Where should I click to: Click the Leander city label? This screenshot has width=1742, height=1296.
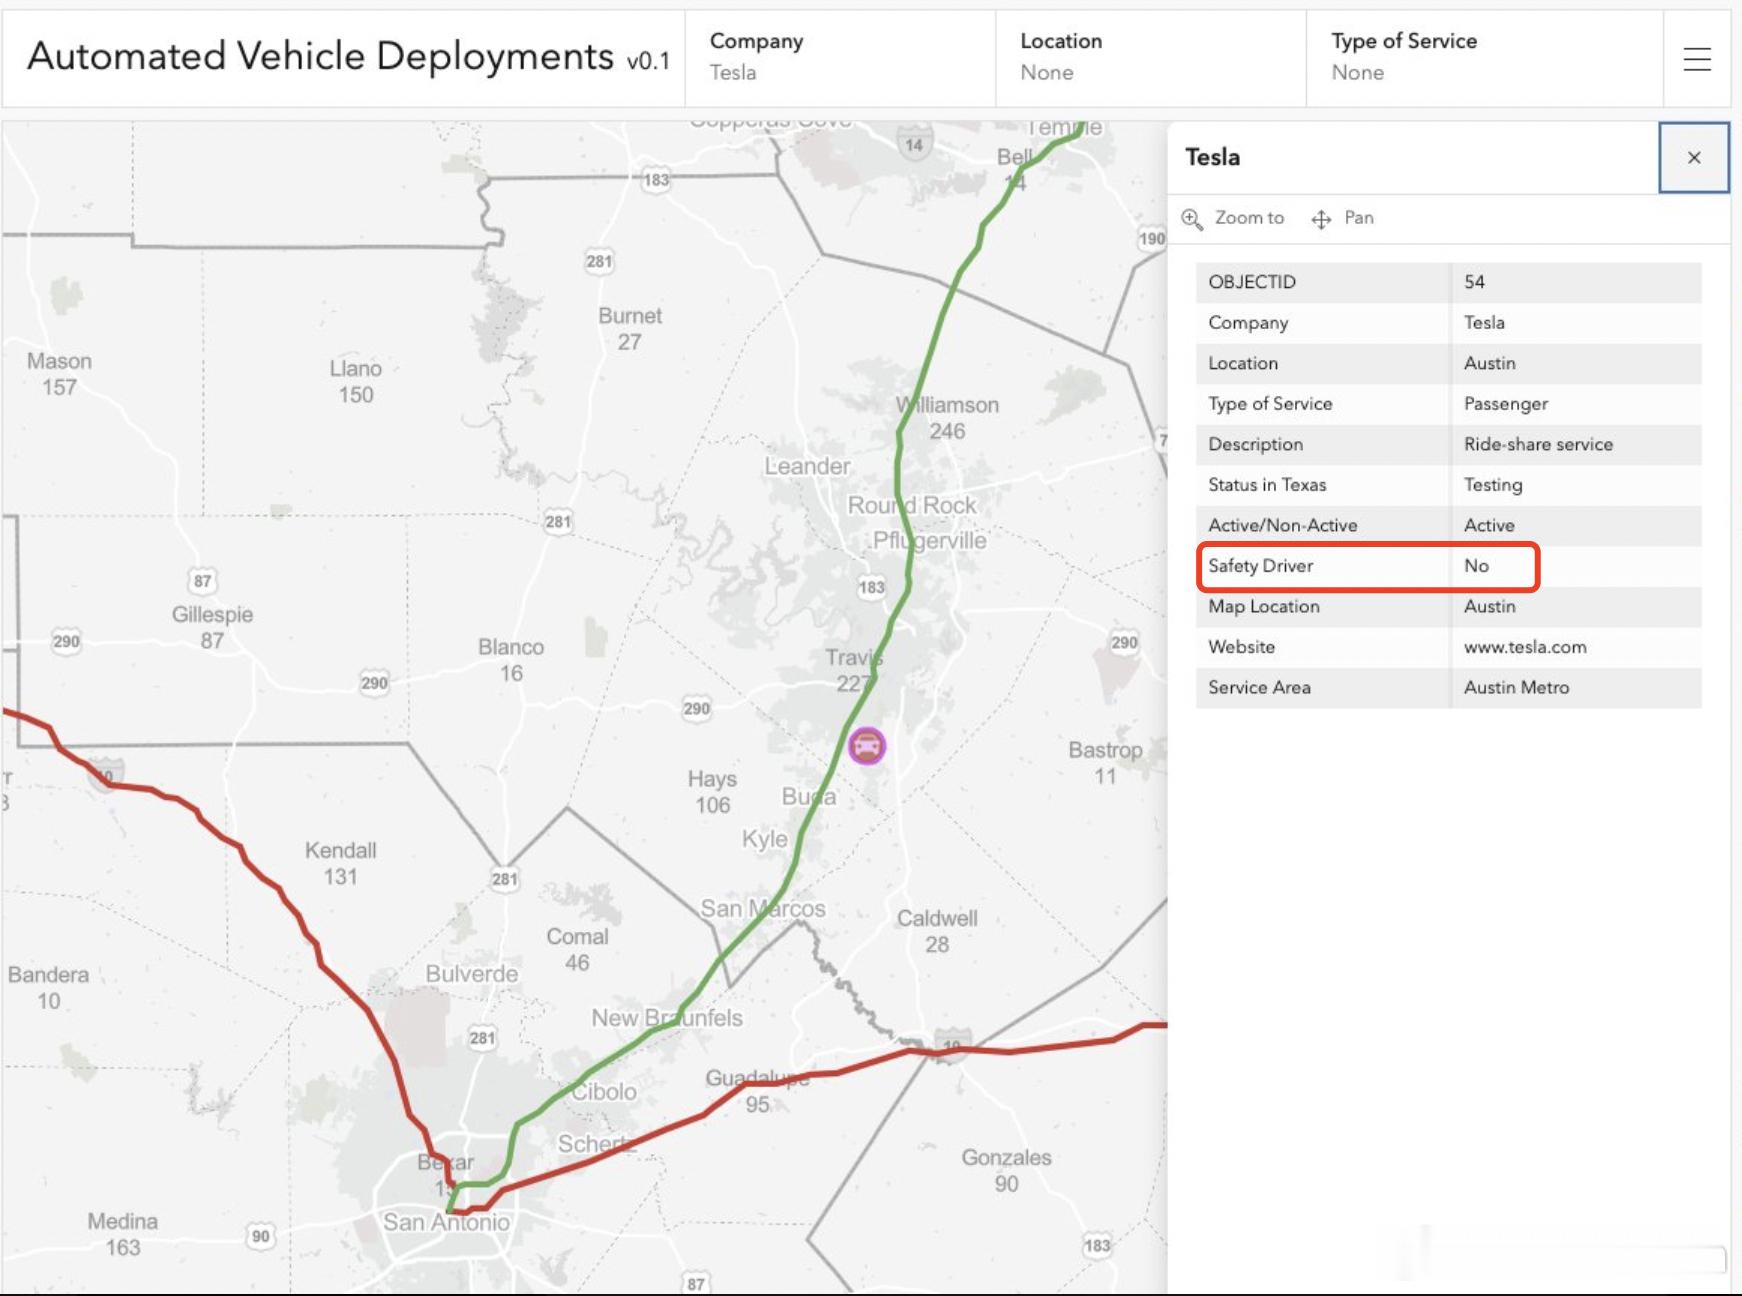tap(807, 466)
